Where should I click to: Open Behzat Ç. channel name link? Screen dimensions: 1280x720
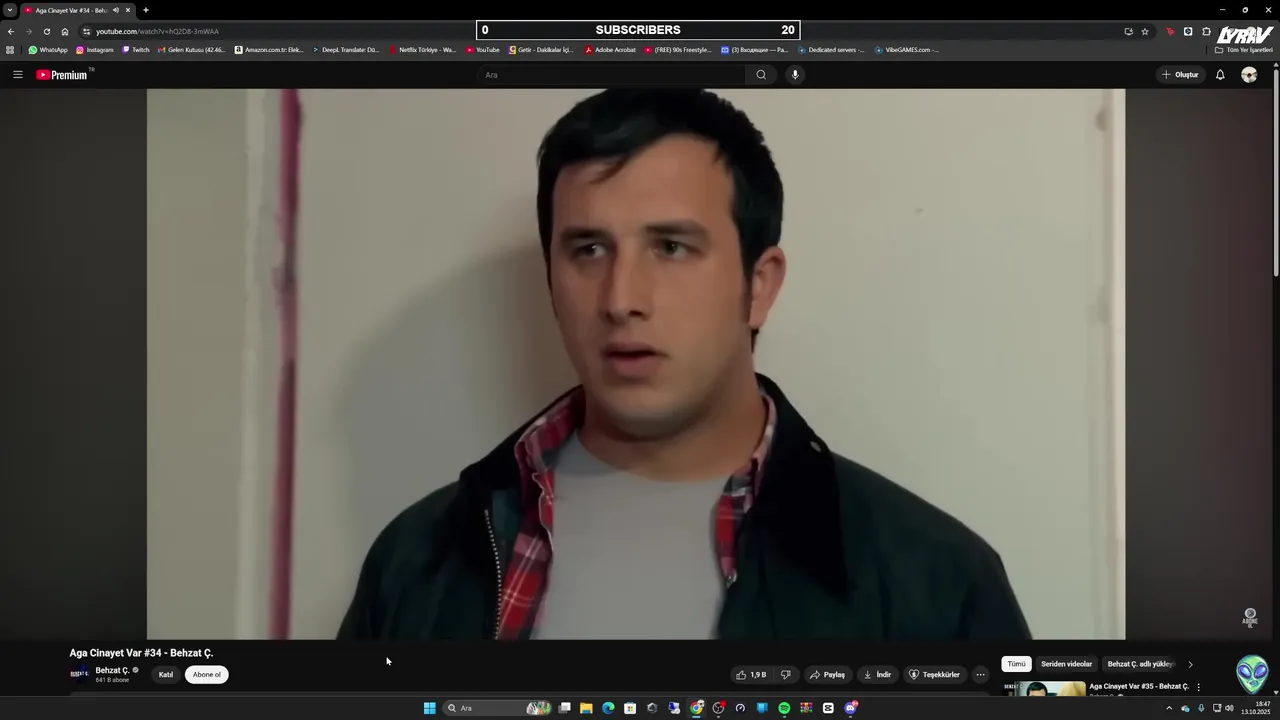click(112, 670)
